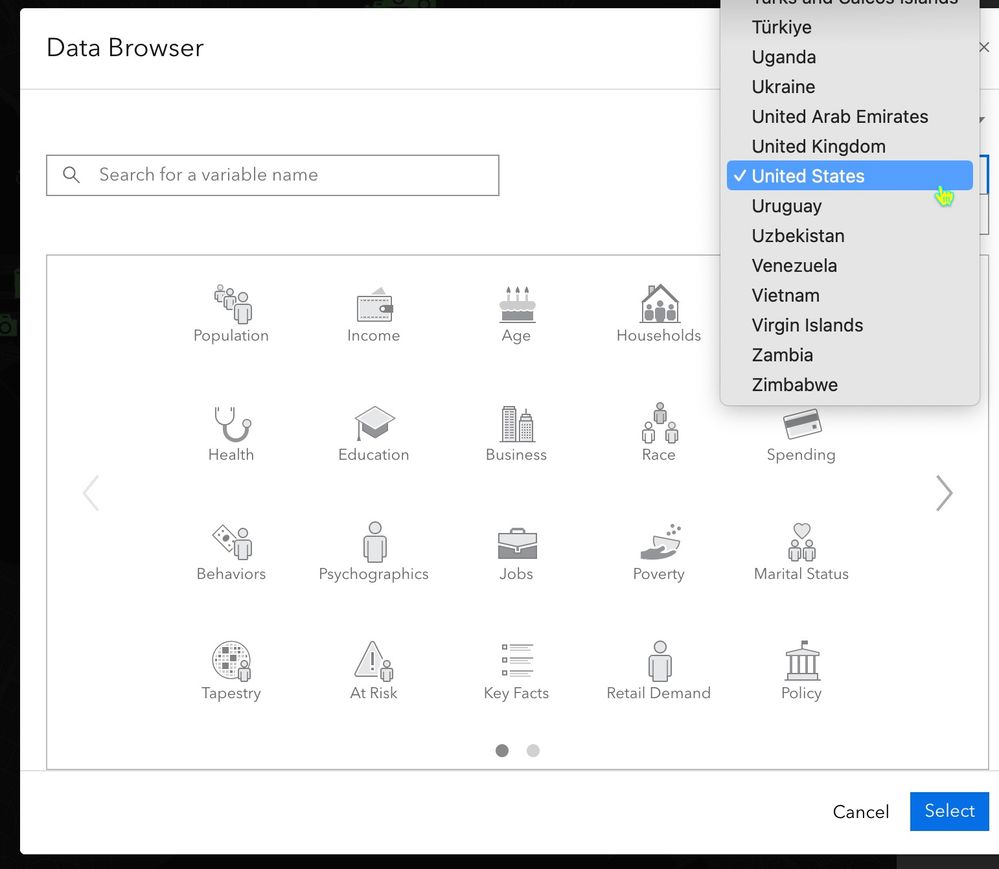Image resolution: width=999 pixels, height=869 pixels.
Task: Open the Households category
Action: [659, 314]
